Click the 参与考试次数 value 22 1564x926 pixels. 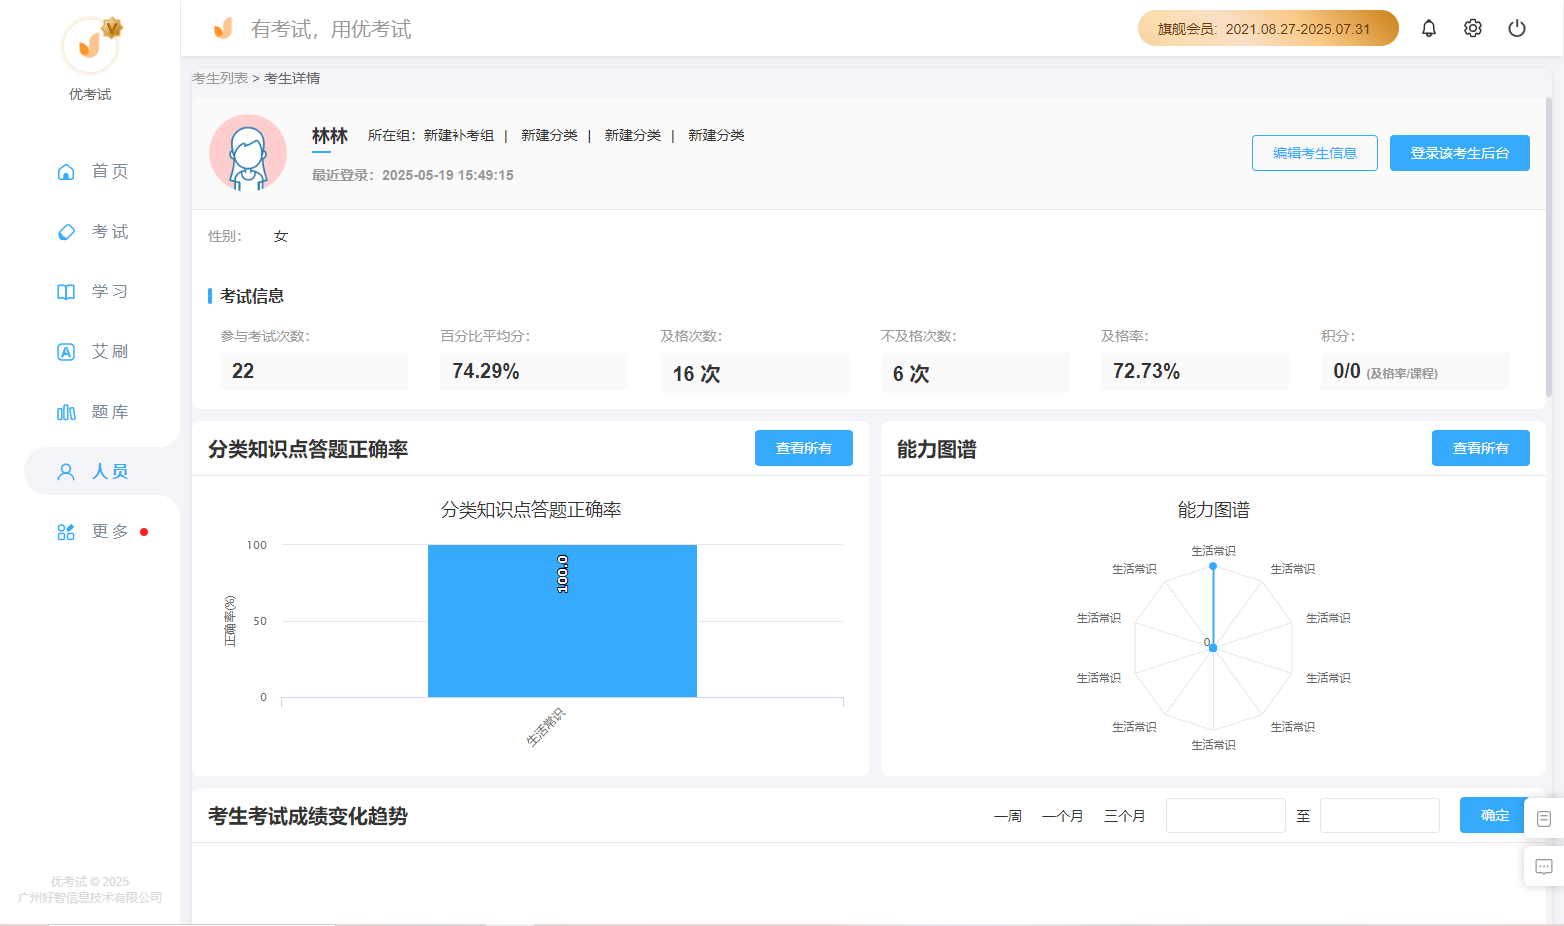tap(243, 371)
